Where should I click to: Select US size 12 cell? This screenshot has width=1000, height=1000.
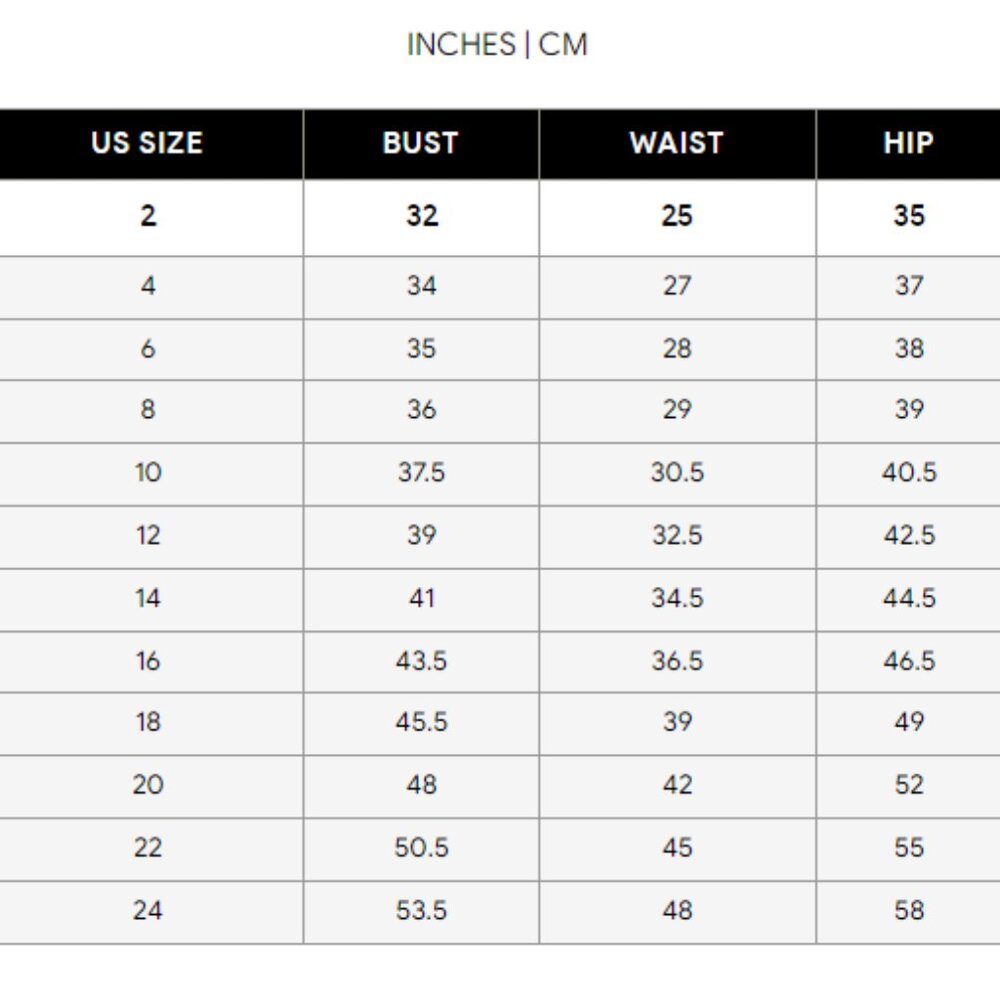pos(148,535)
